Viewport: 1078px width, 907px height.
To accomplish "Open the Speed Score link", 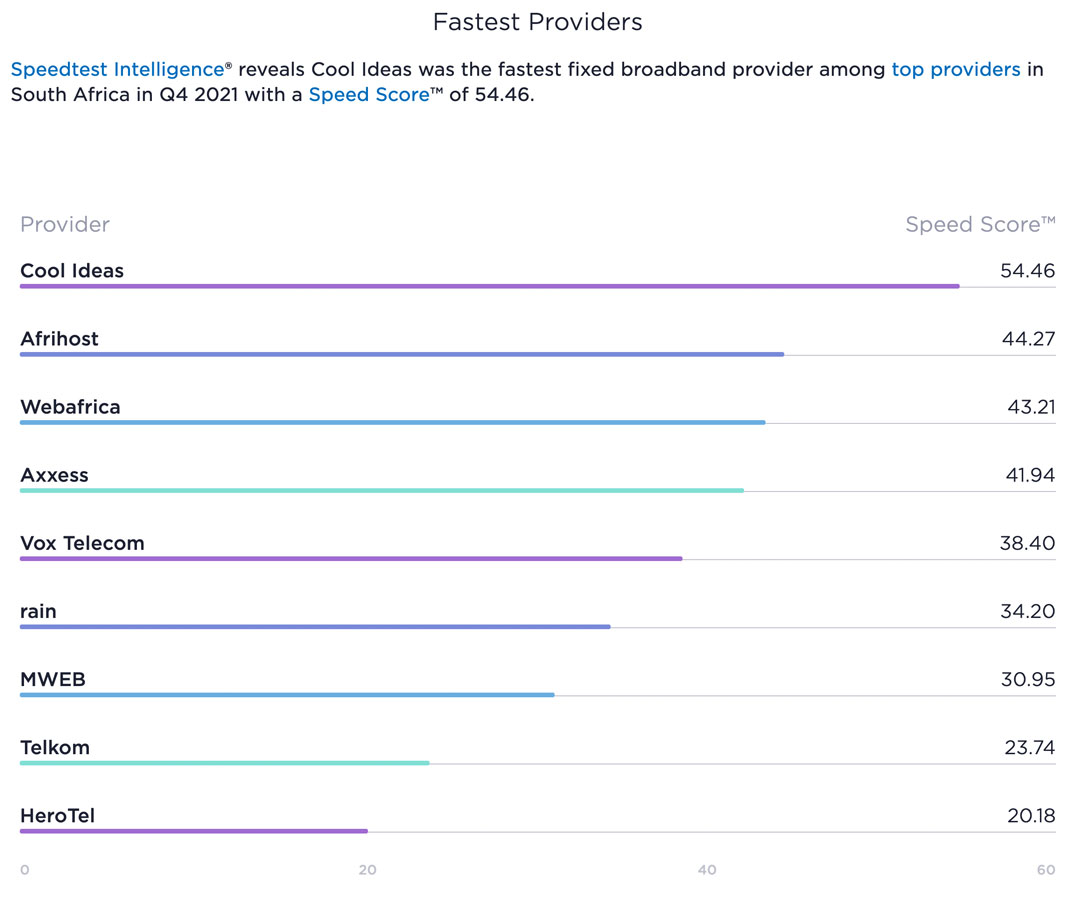I will pyautogui.click(x=368, y=95).
